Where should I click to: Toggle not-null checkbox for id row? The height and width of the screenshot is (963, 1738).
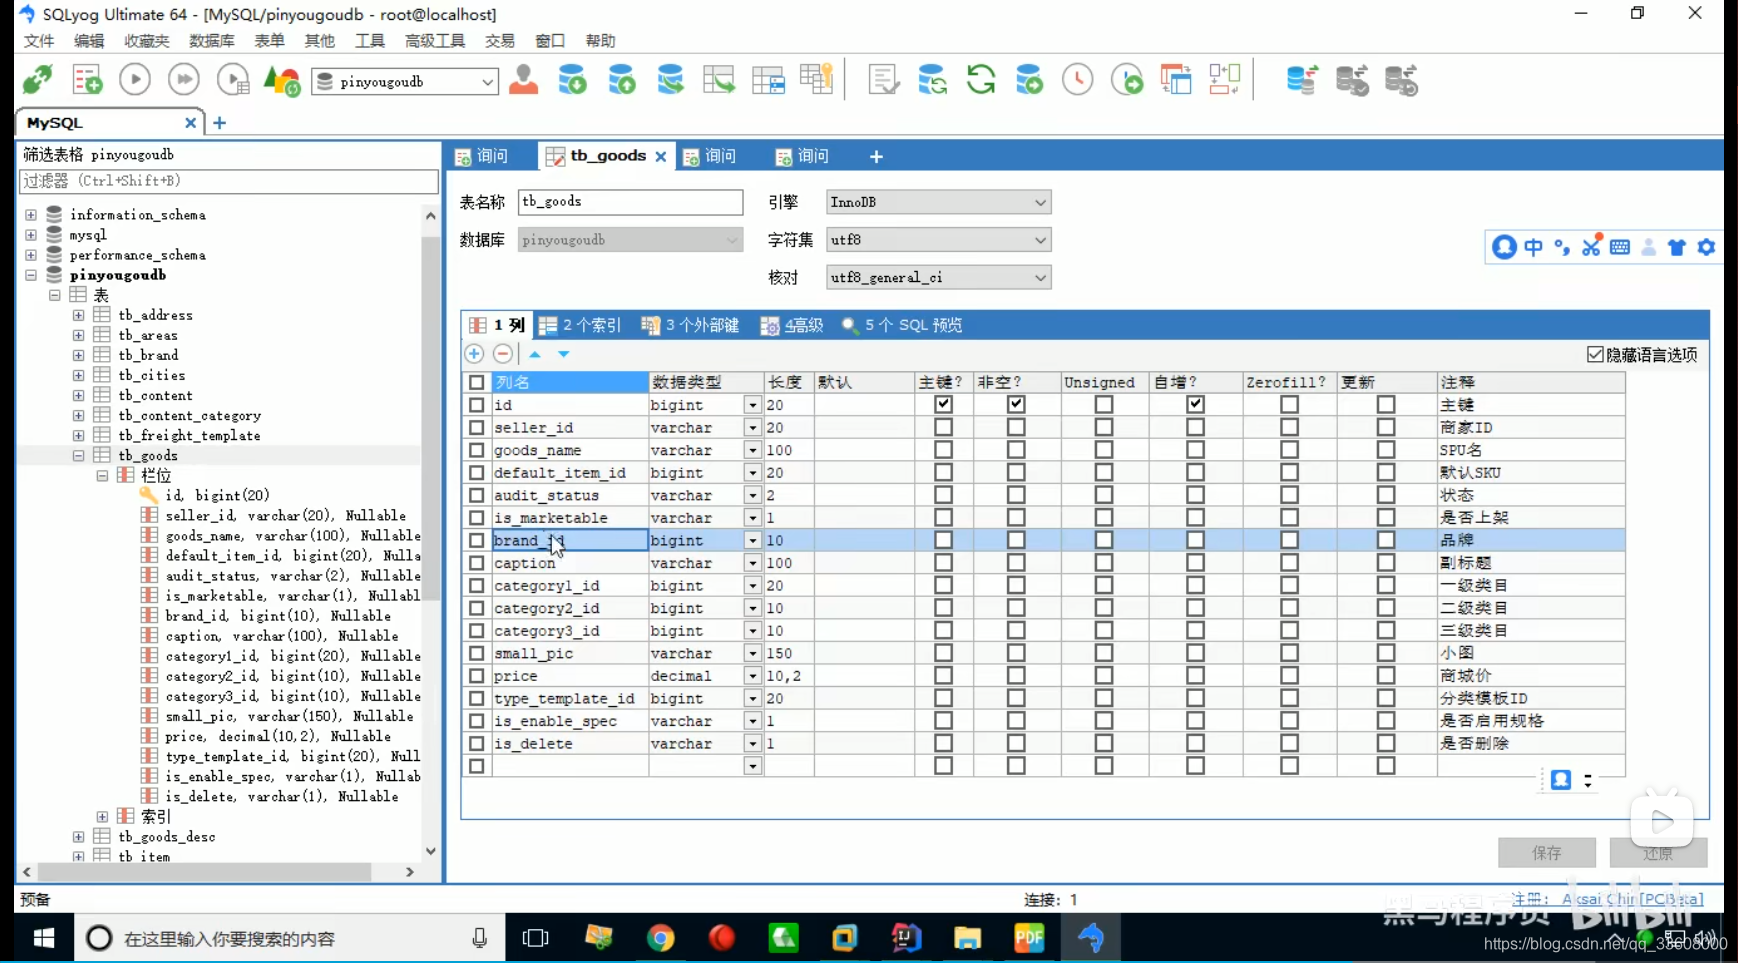pyautogui.click(x=1016, y=405)
